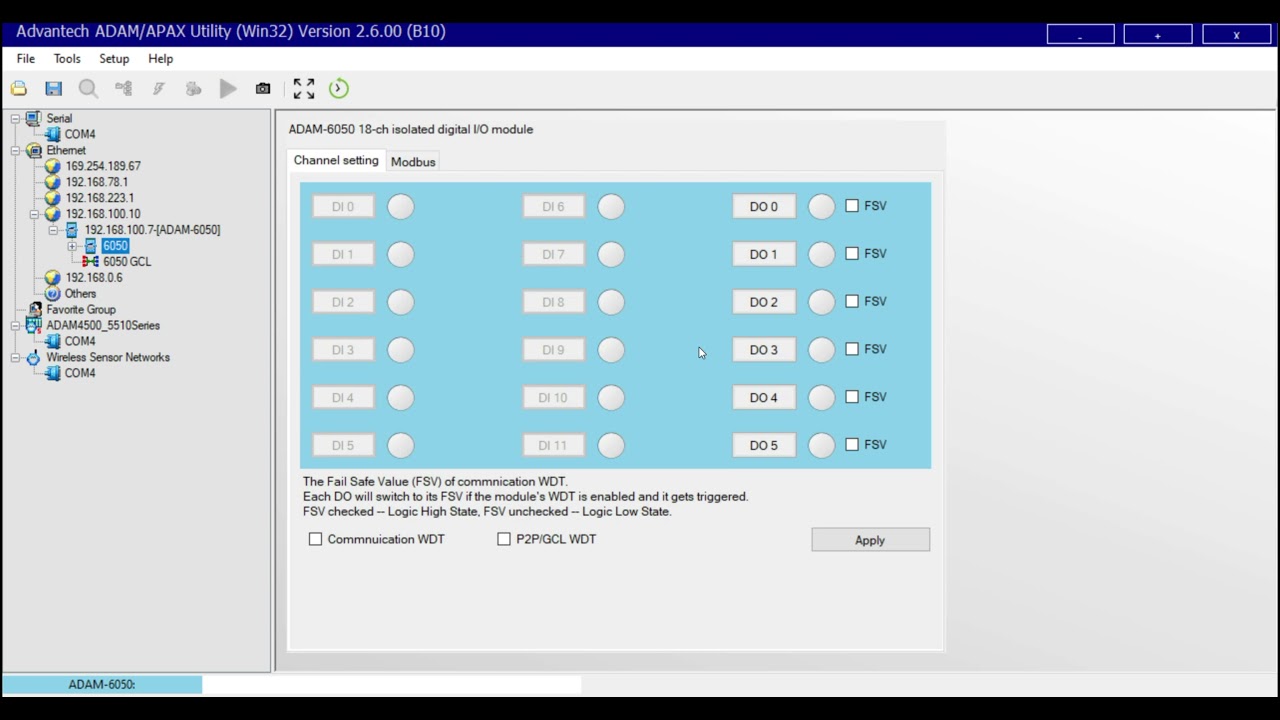1280x720 pixels.
Task: Click the DO 1 status indicator
Action: pyautogui.click(x=821, y=254)
